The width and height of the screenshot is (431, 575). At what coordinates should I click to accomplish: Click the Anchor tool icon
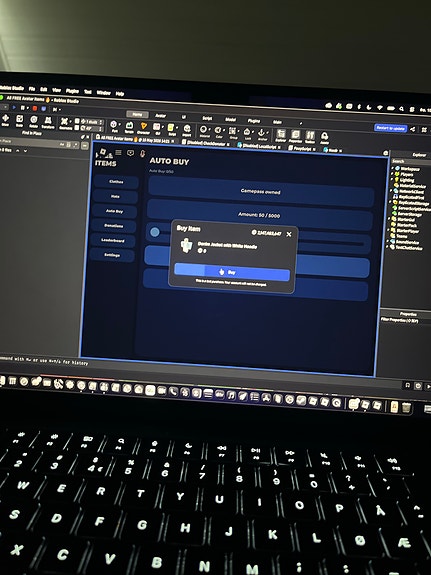[262, 134]
